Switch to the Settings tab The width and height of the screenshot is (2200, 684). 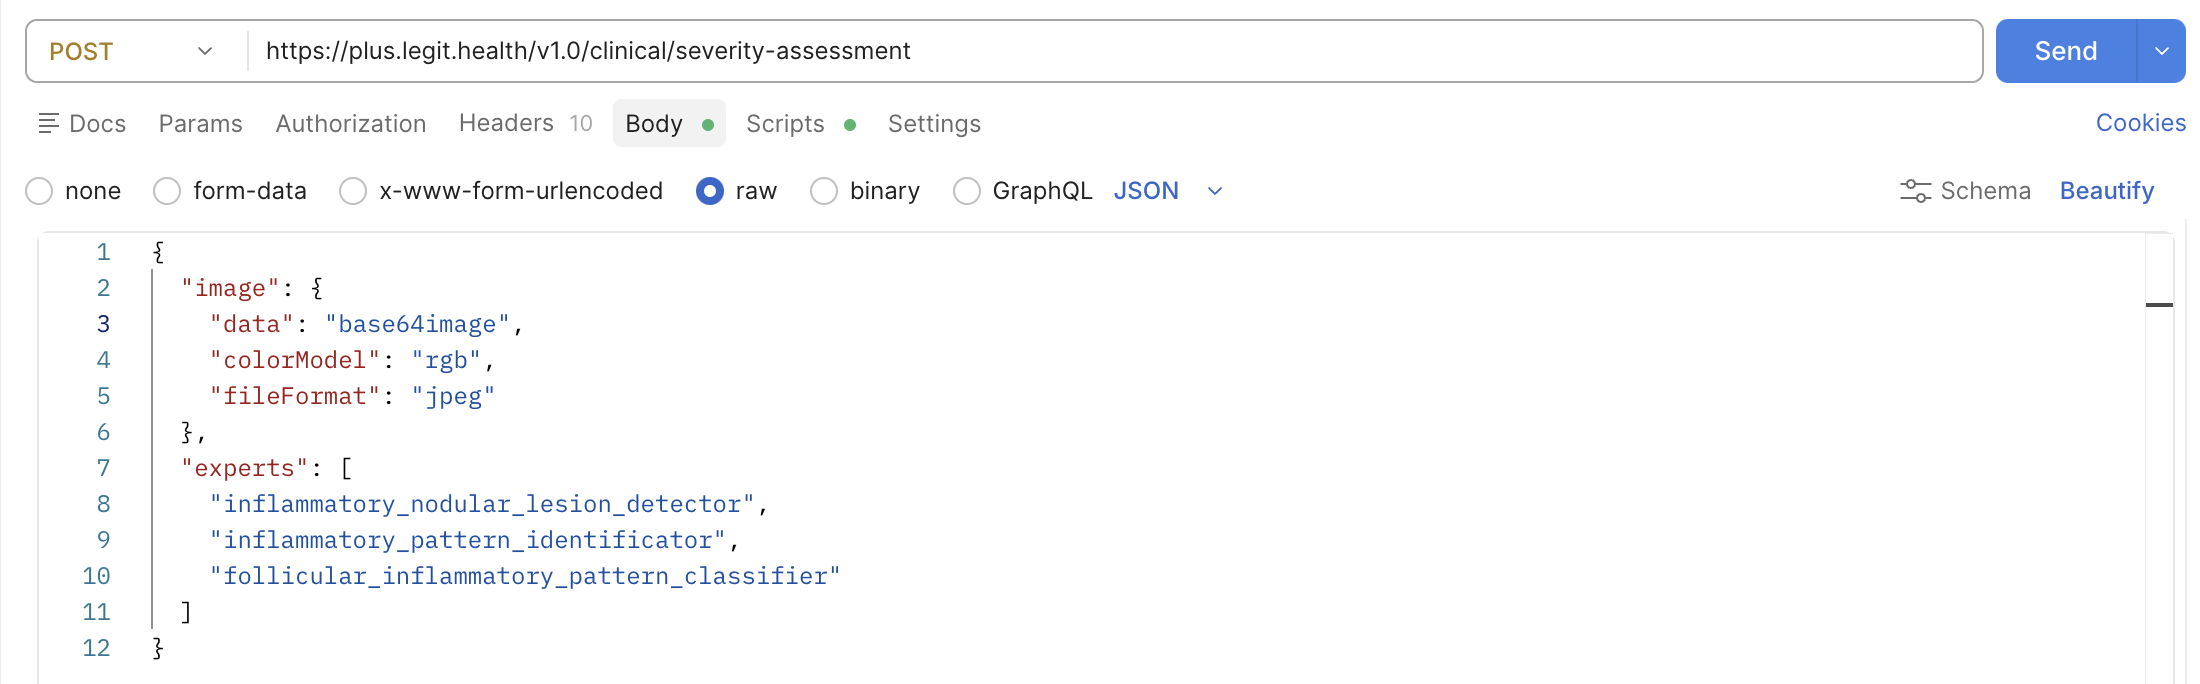[x=934, y=123]
